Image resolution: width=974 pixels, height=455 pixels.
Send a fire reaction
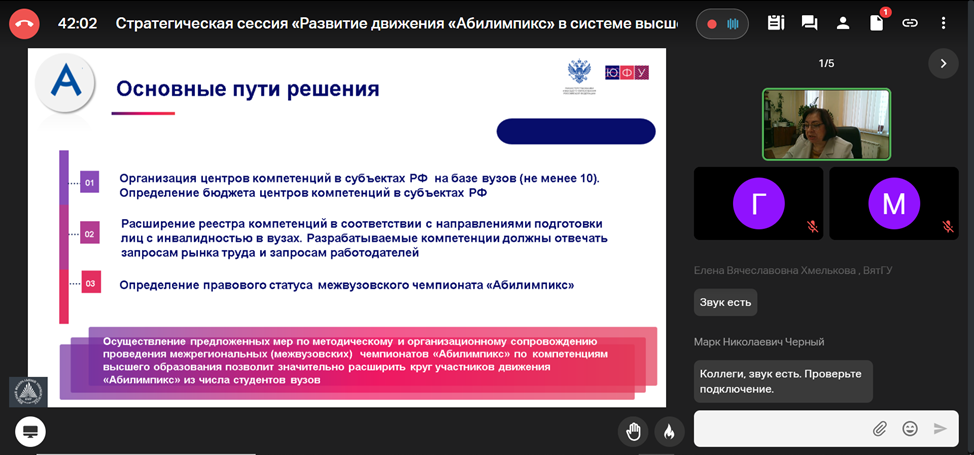(x=669, y=431)
